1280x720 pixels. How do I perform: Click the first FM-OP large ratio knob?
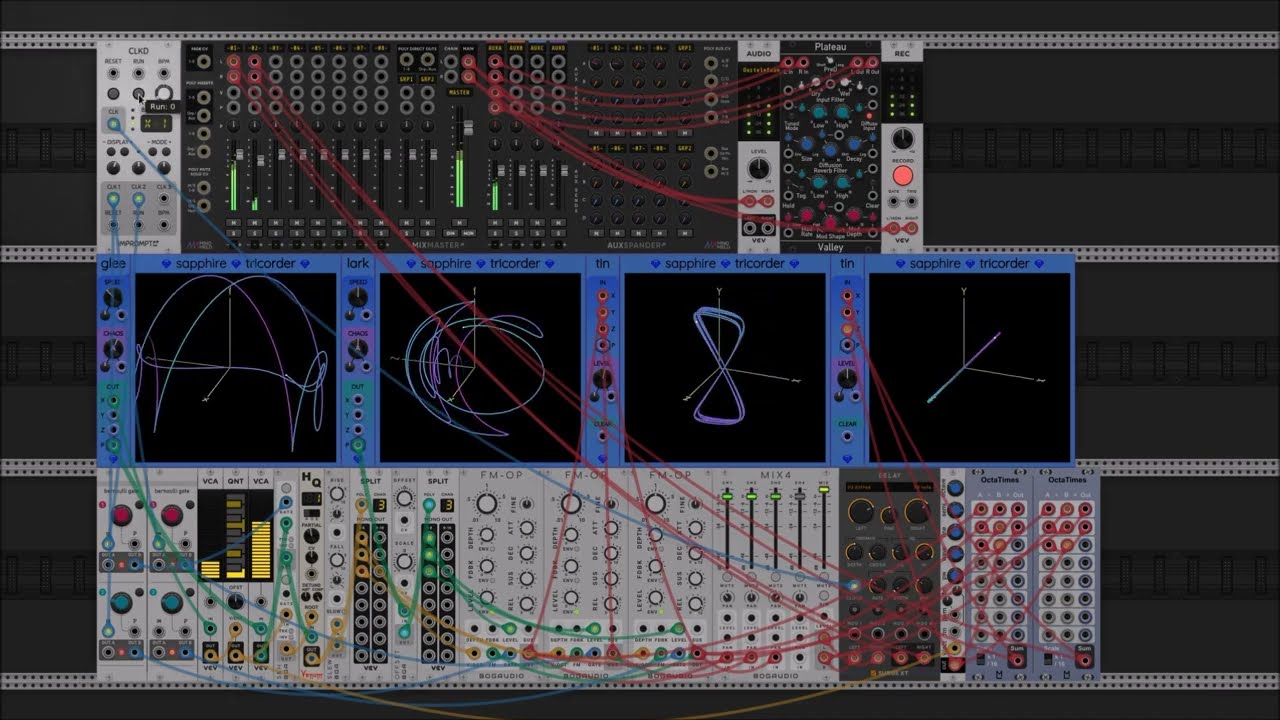486,504
